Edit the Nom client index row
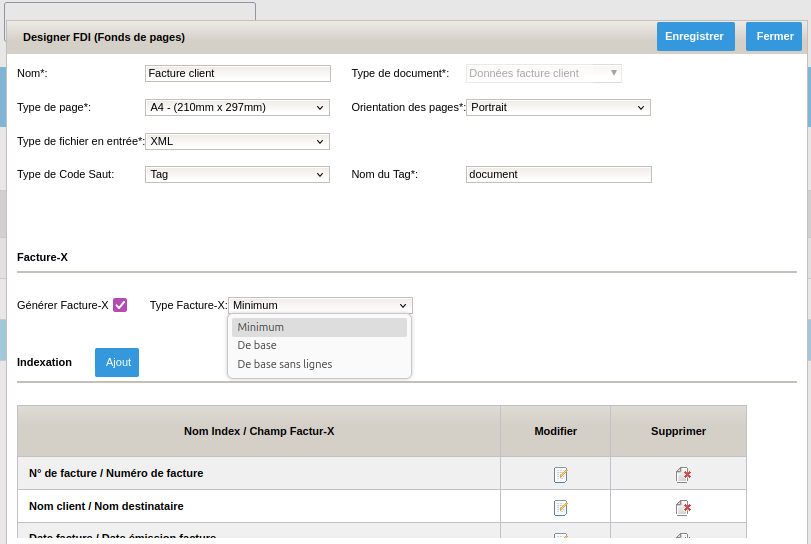The height and width of the screenshot is (544, 811). pos(560,507)
